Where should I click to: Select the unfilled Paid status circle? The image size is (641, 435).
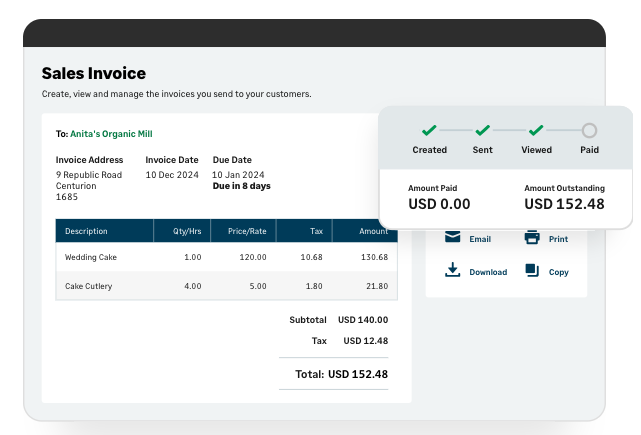pyautogui.click(x=589, y=130)
